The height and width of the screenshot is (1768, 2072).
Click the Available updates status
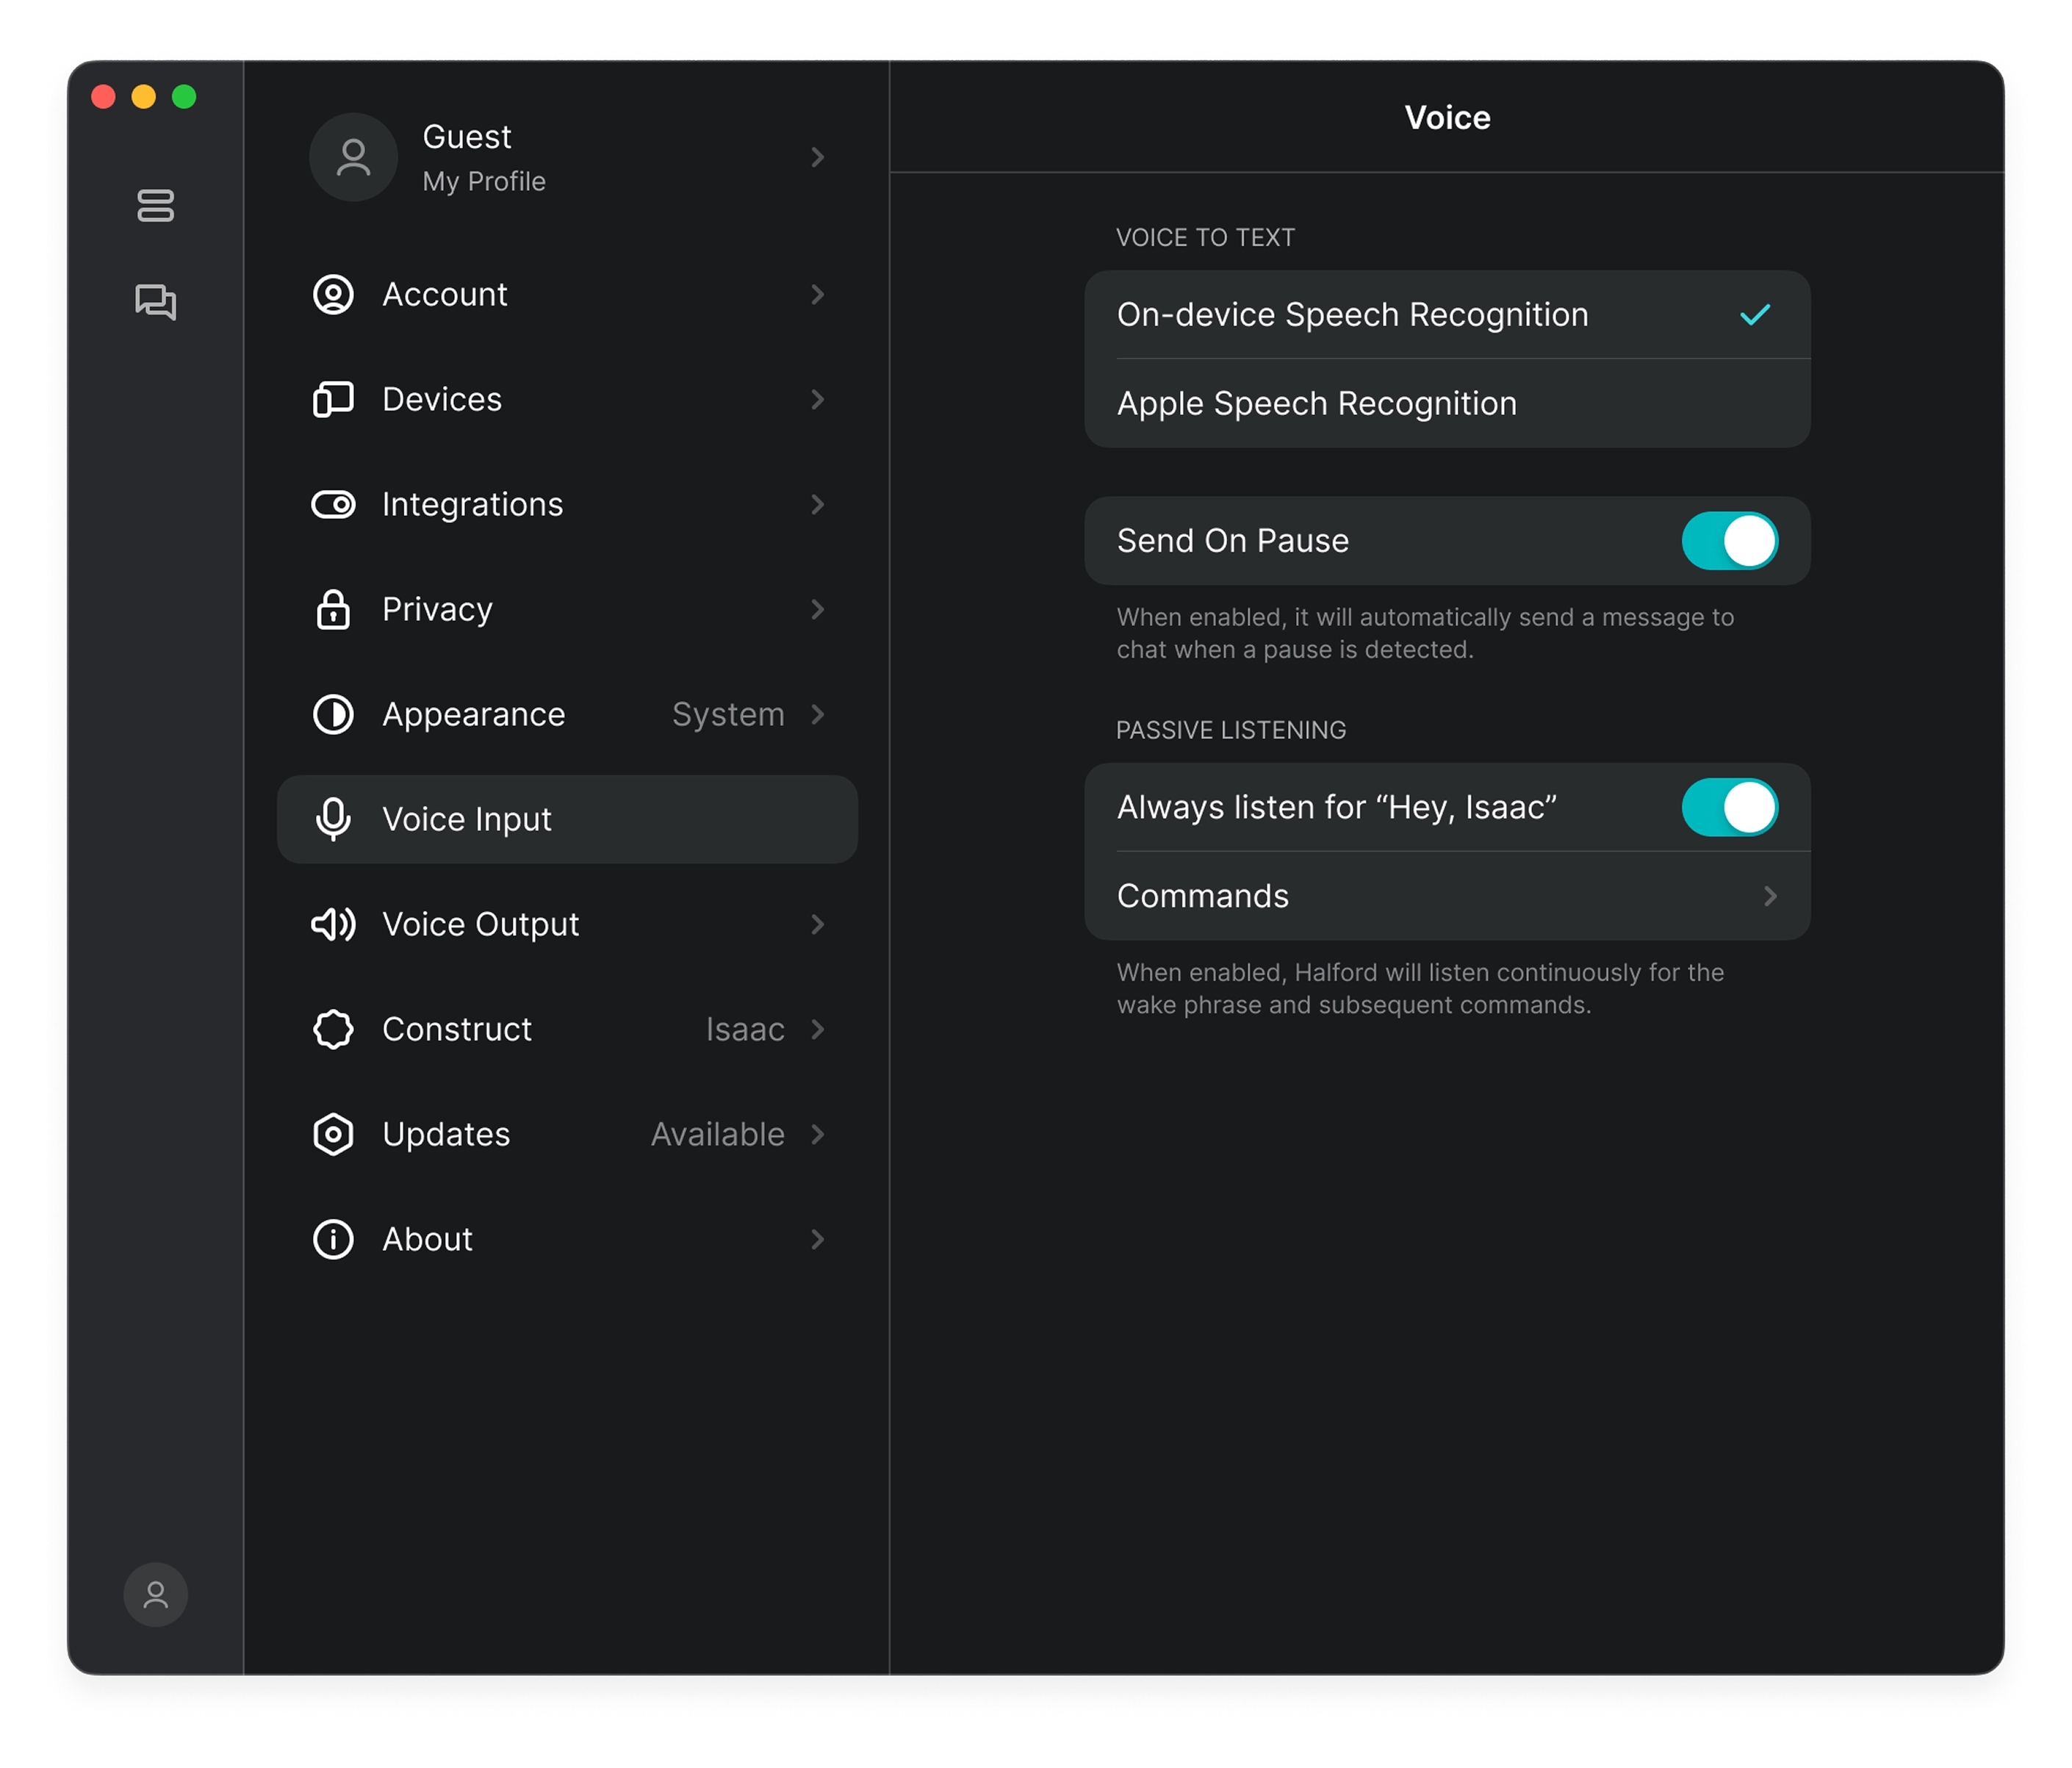(717, 1134)
